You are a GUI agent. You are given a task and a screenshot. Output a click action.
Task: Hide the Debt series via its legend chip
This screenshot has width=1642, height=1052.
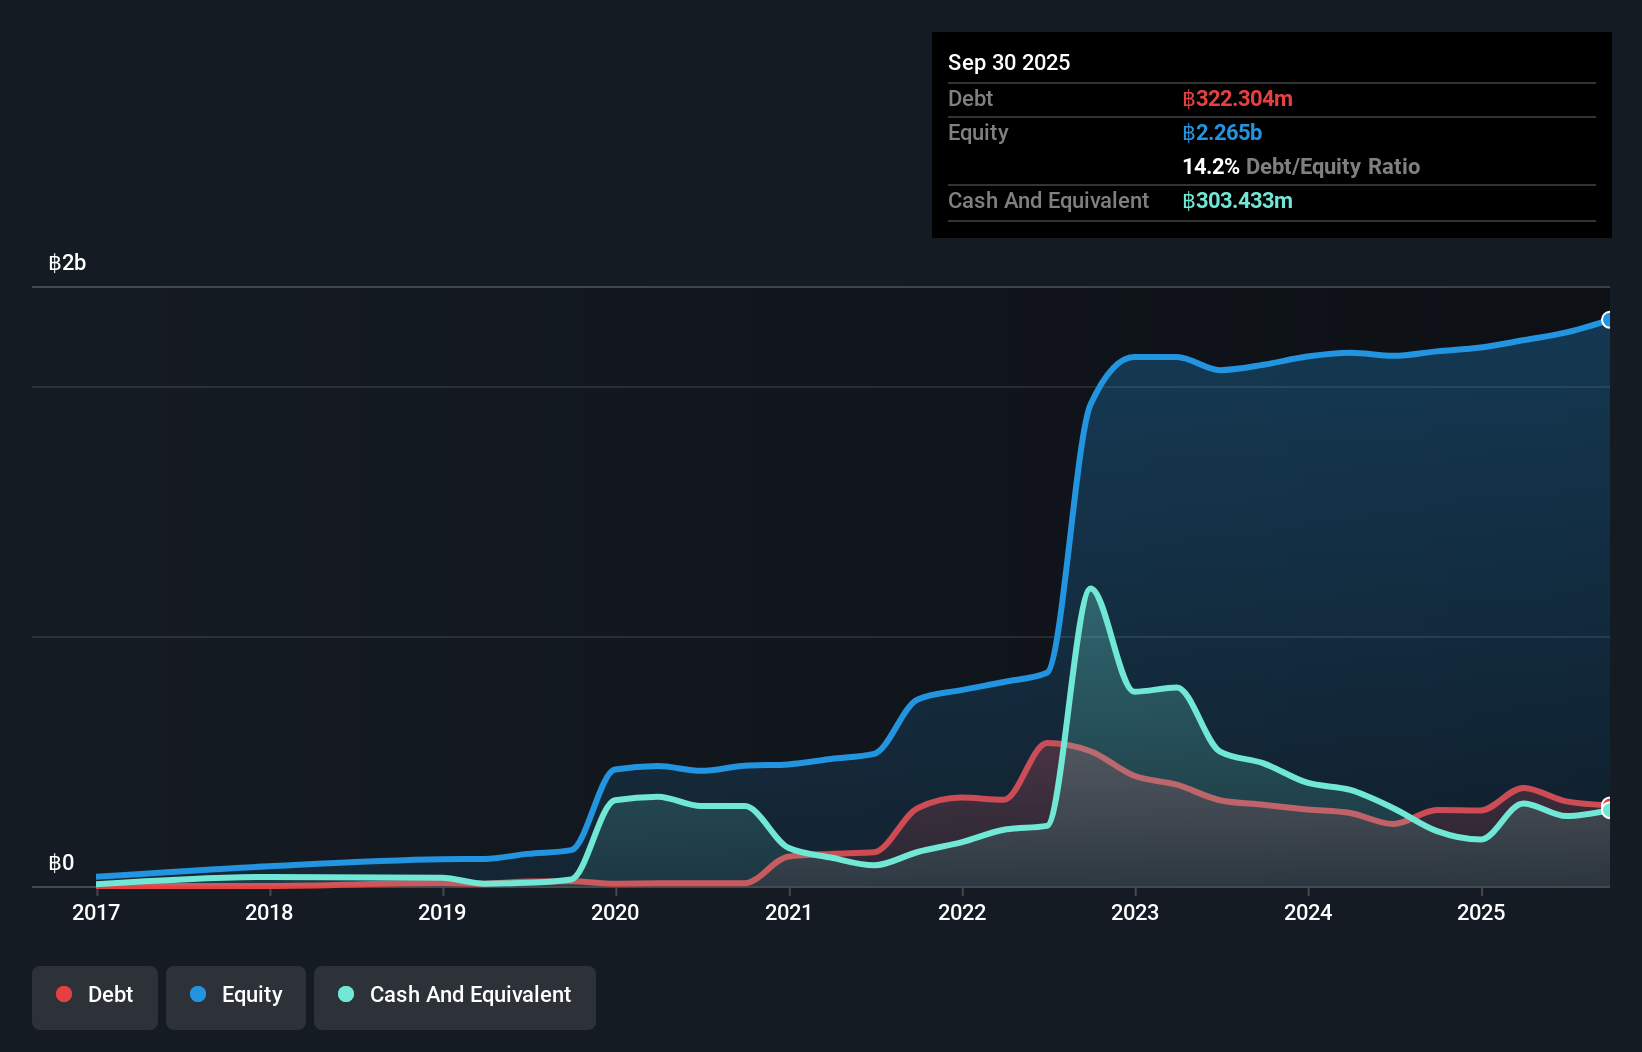pyautogui.click(x=95, y=997)
